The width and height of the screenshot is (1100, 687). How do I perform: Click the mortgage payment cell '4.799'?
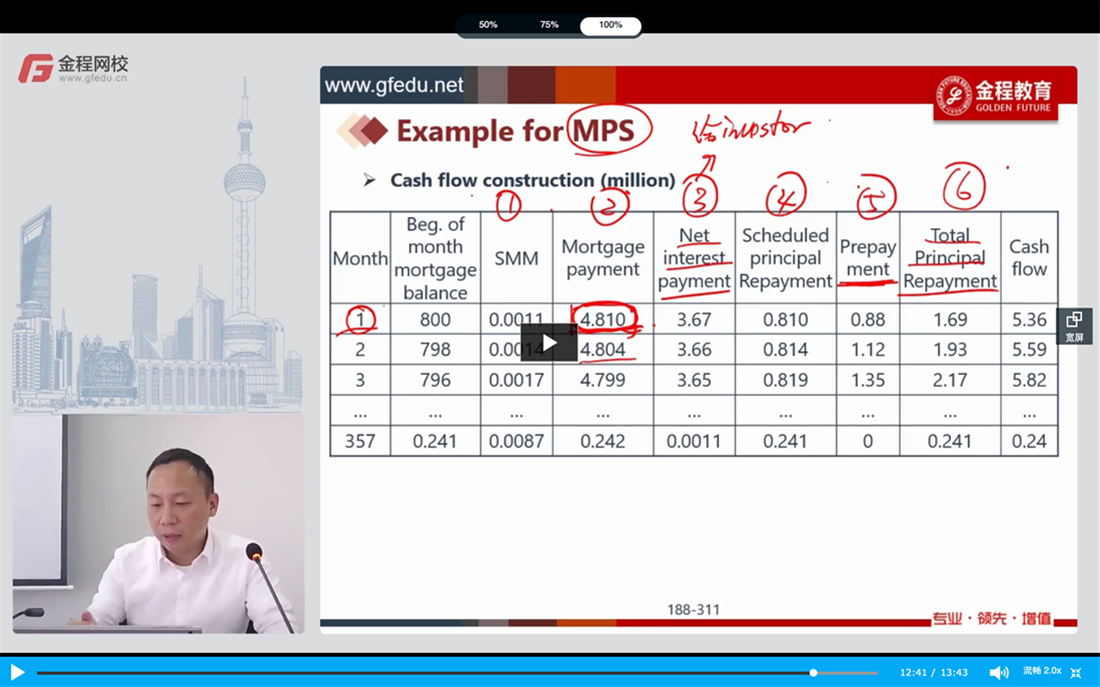tap(603, 380)
